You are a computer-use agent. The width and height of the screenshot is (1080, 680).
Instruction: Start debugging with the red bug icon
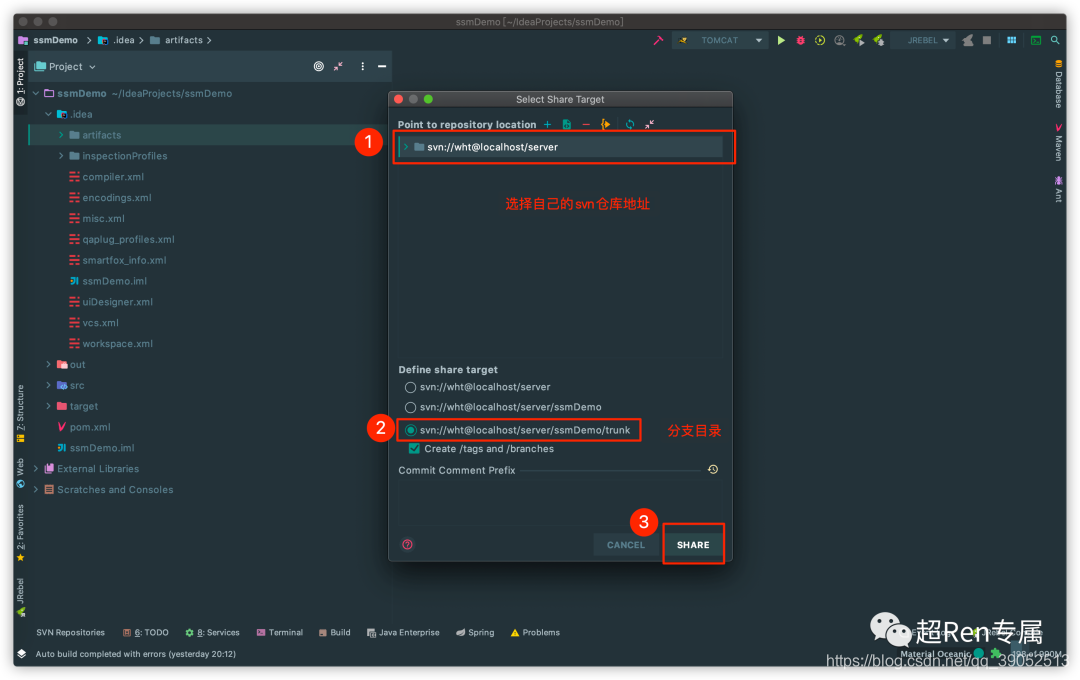coord(800,41)
